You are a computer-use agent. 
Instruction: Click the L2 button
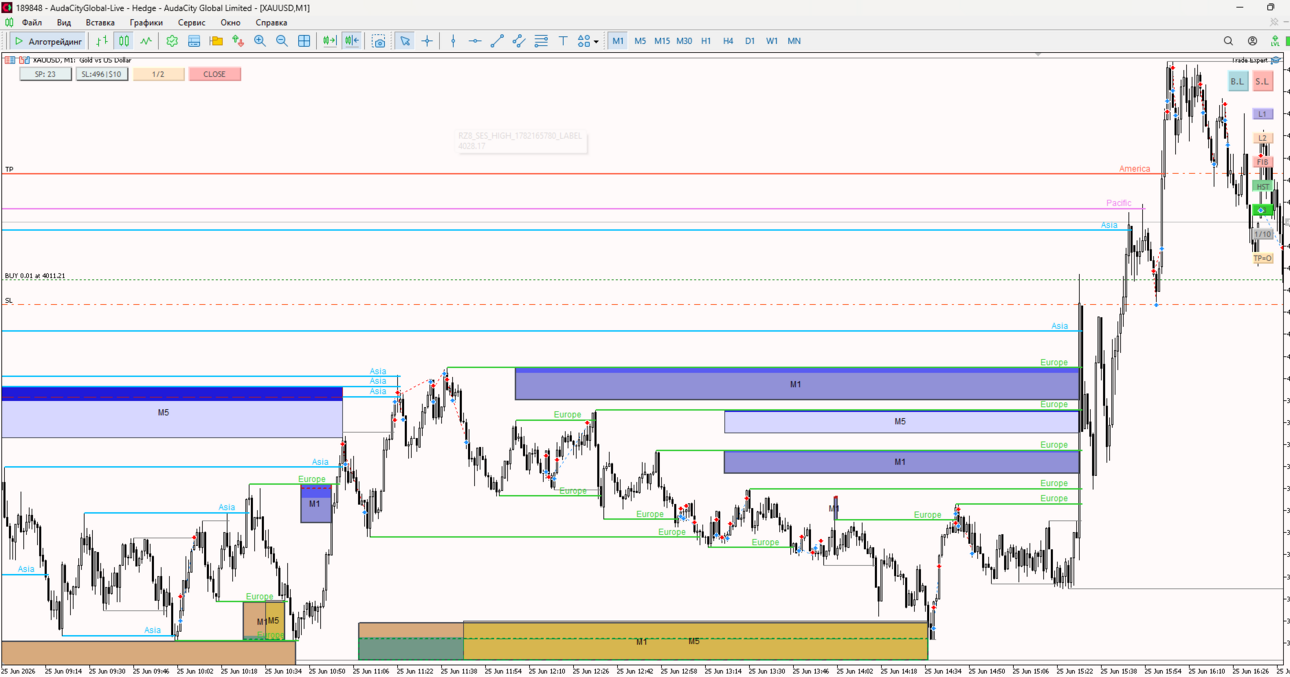1263,138
